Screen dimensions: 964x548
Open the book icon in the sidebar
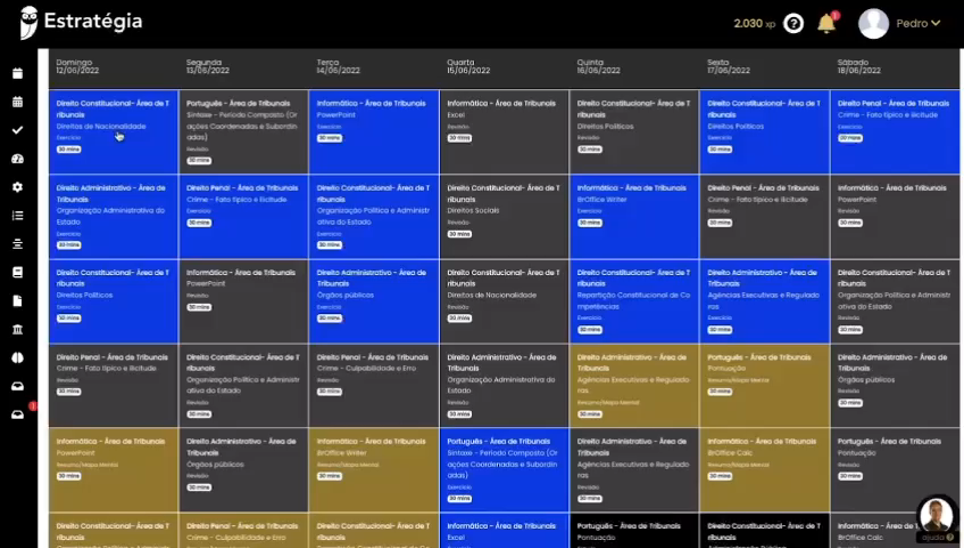tap(17, 272)
